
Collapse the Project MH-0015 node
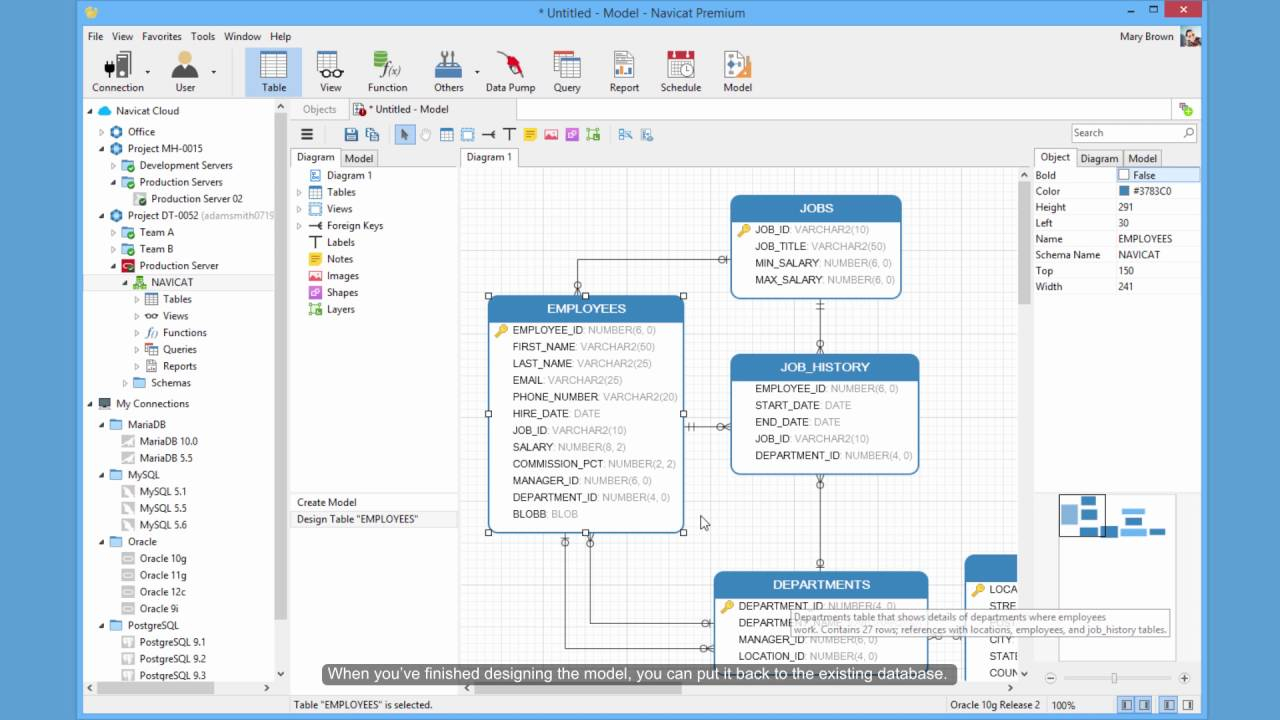pos(101,149)
